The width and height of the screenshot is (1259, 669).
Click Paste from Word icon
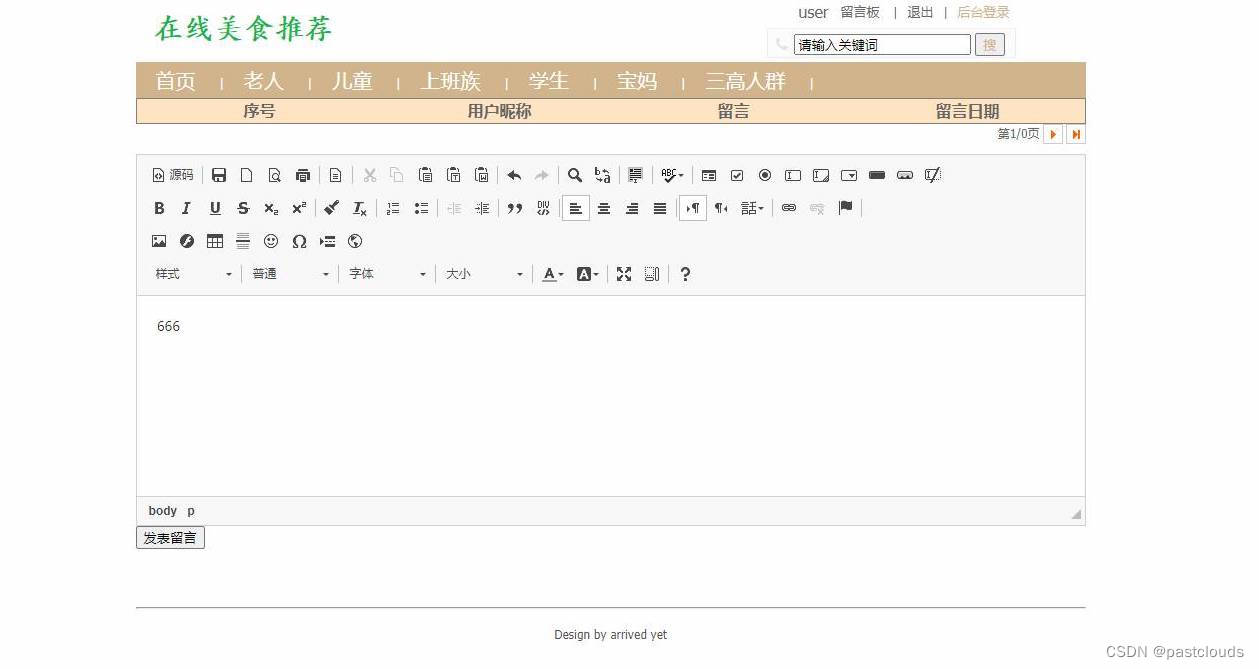481,175
